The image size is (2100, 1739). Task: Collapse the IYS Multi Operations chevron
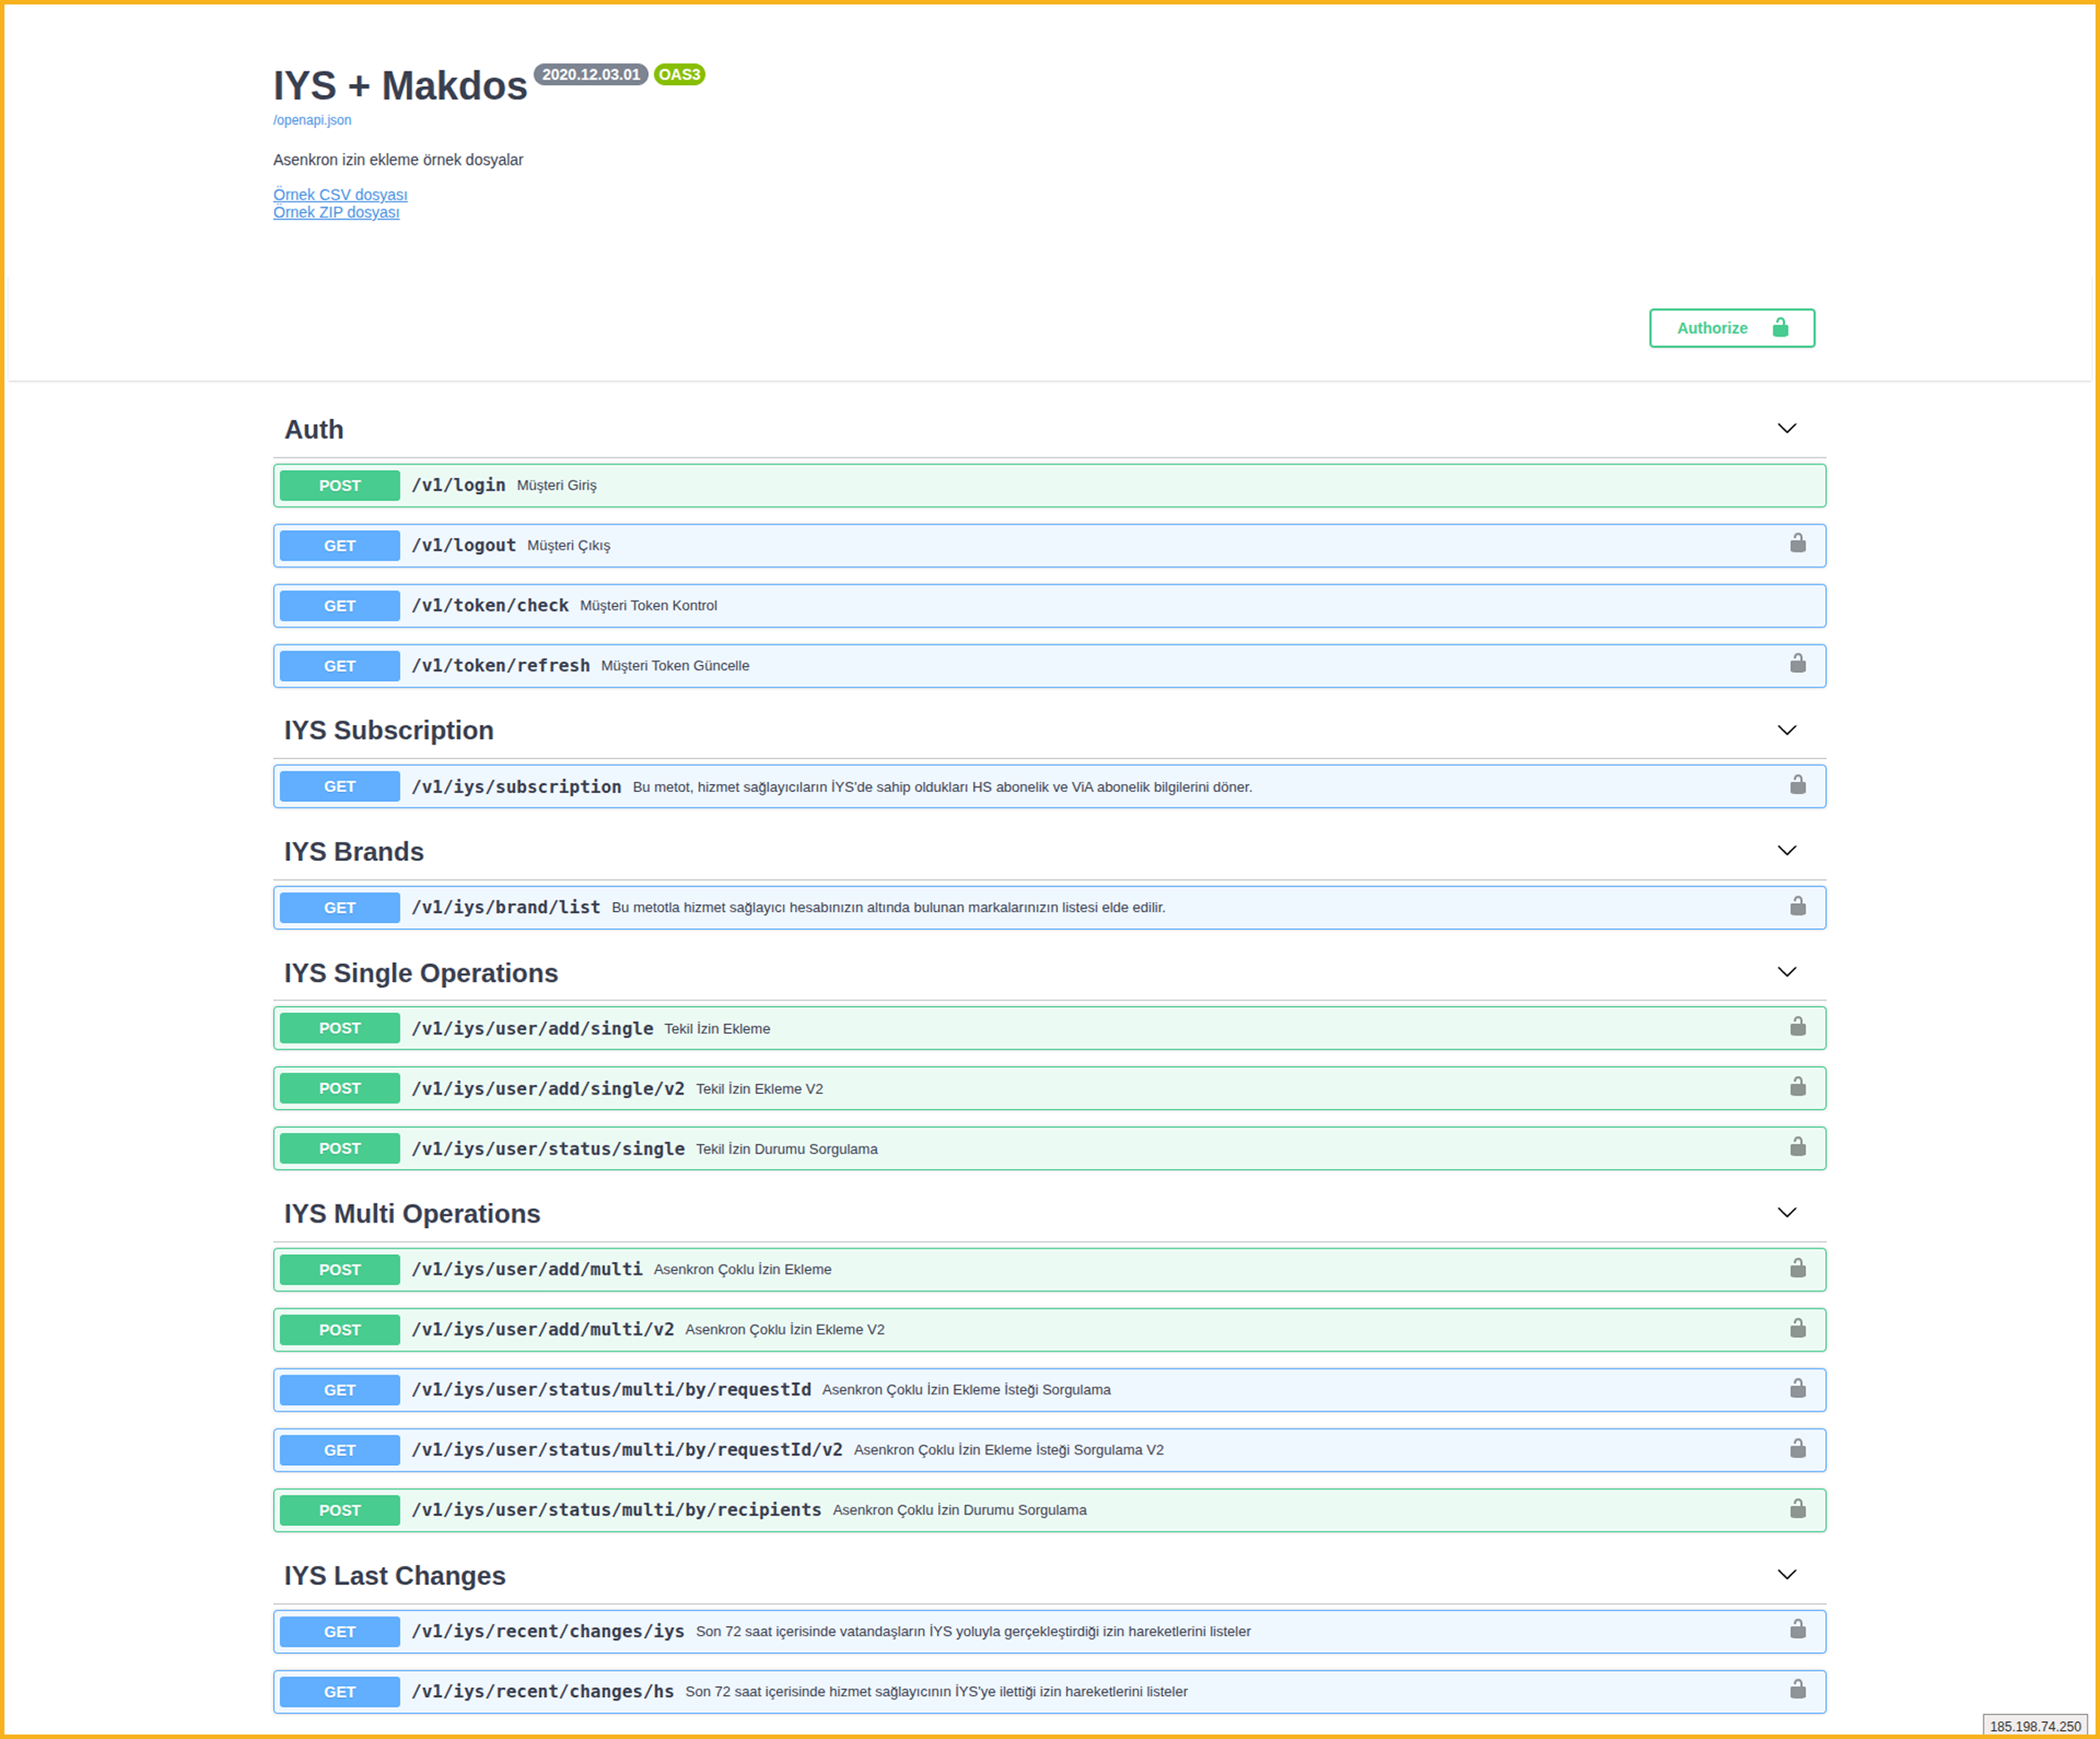tap(1786, 1213)
